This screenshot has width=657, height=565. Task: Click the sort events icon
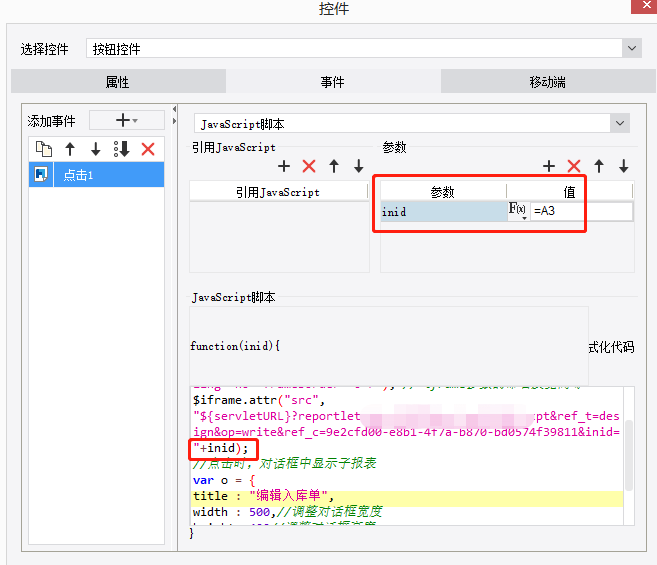point(122,149)
